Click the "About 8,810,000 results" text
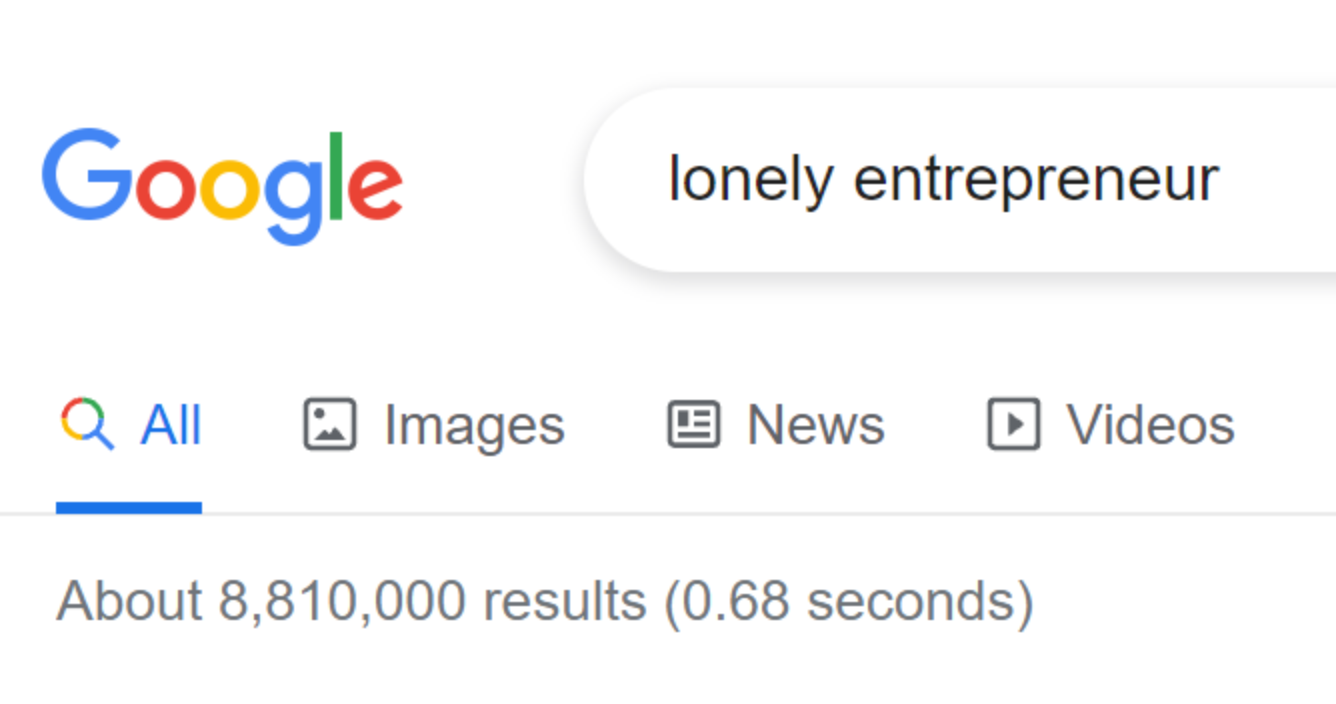 tap(351, 601)
